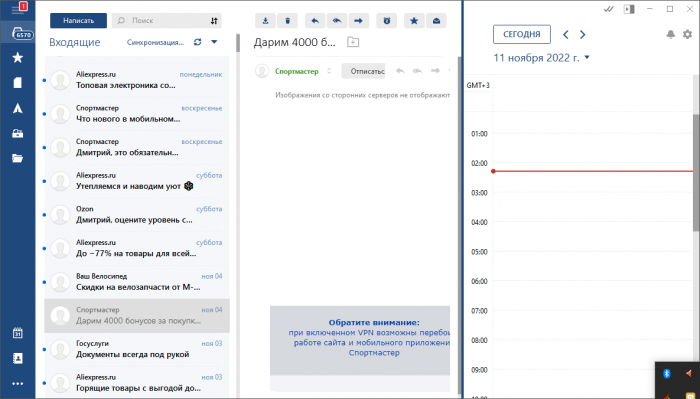Screen dimensions: 700x399
Task: Open the unified inbox showing 6570 count
Action: [x=18, y=33]
